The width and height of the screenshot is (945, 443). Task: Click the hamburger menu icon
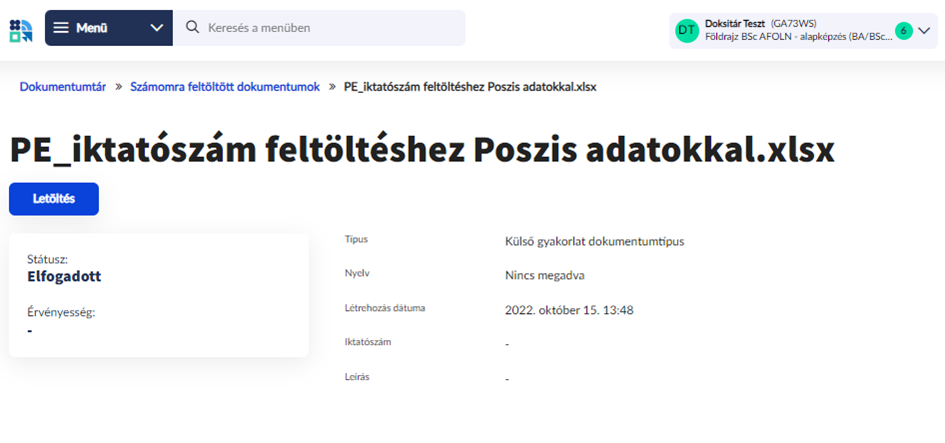click(x=62, y=28)
